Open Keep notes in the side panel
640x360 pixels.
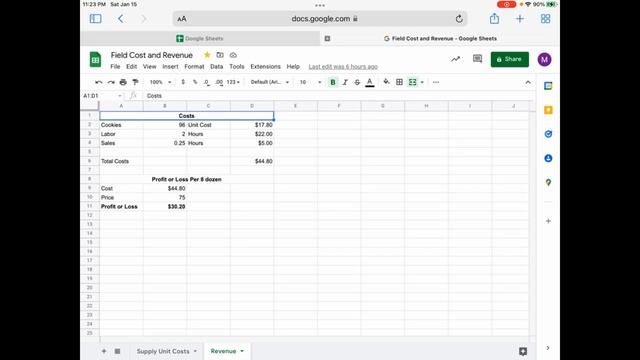point(548,110)
